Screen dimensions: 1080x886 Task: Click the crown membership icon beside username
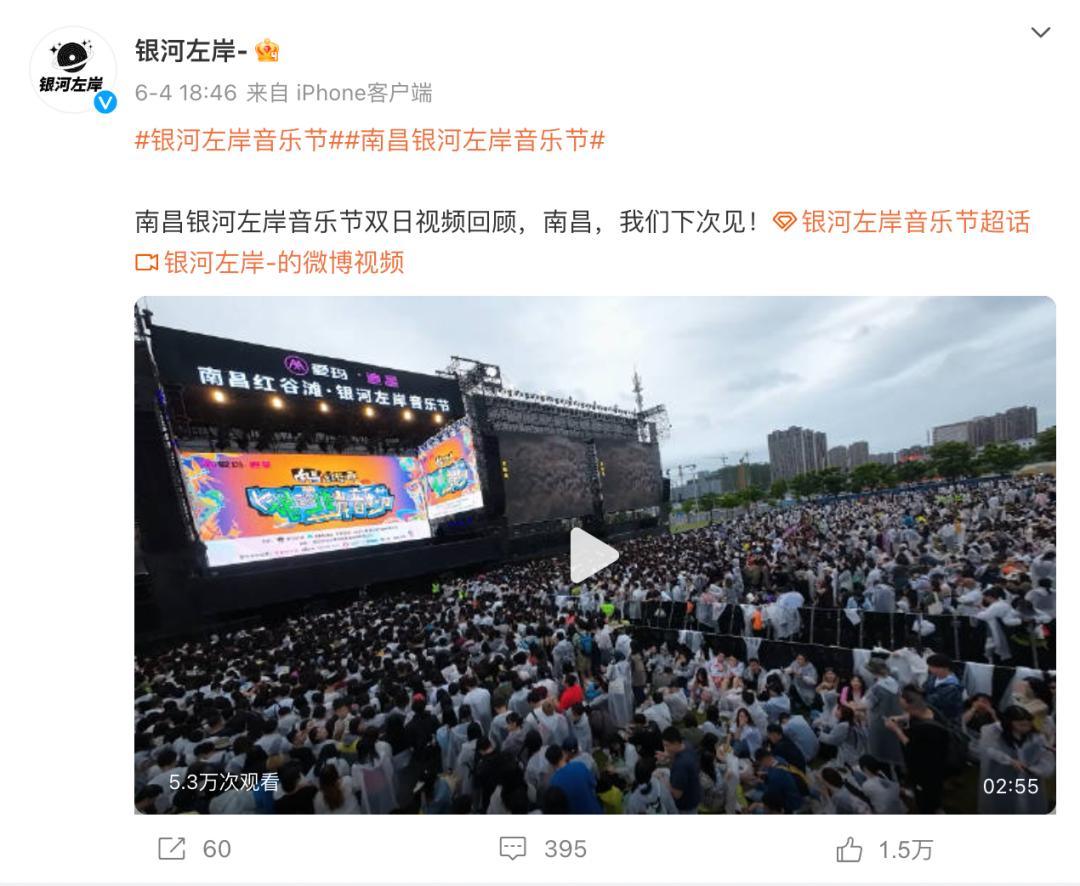[x=267, y=50]
